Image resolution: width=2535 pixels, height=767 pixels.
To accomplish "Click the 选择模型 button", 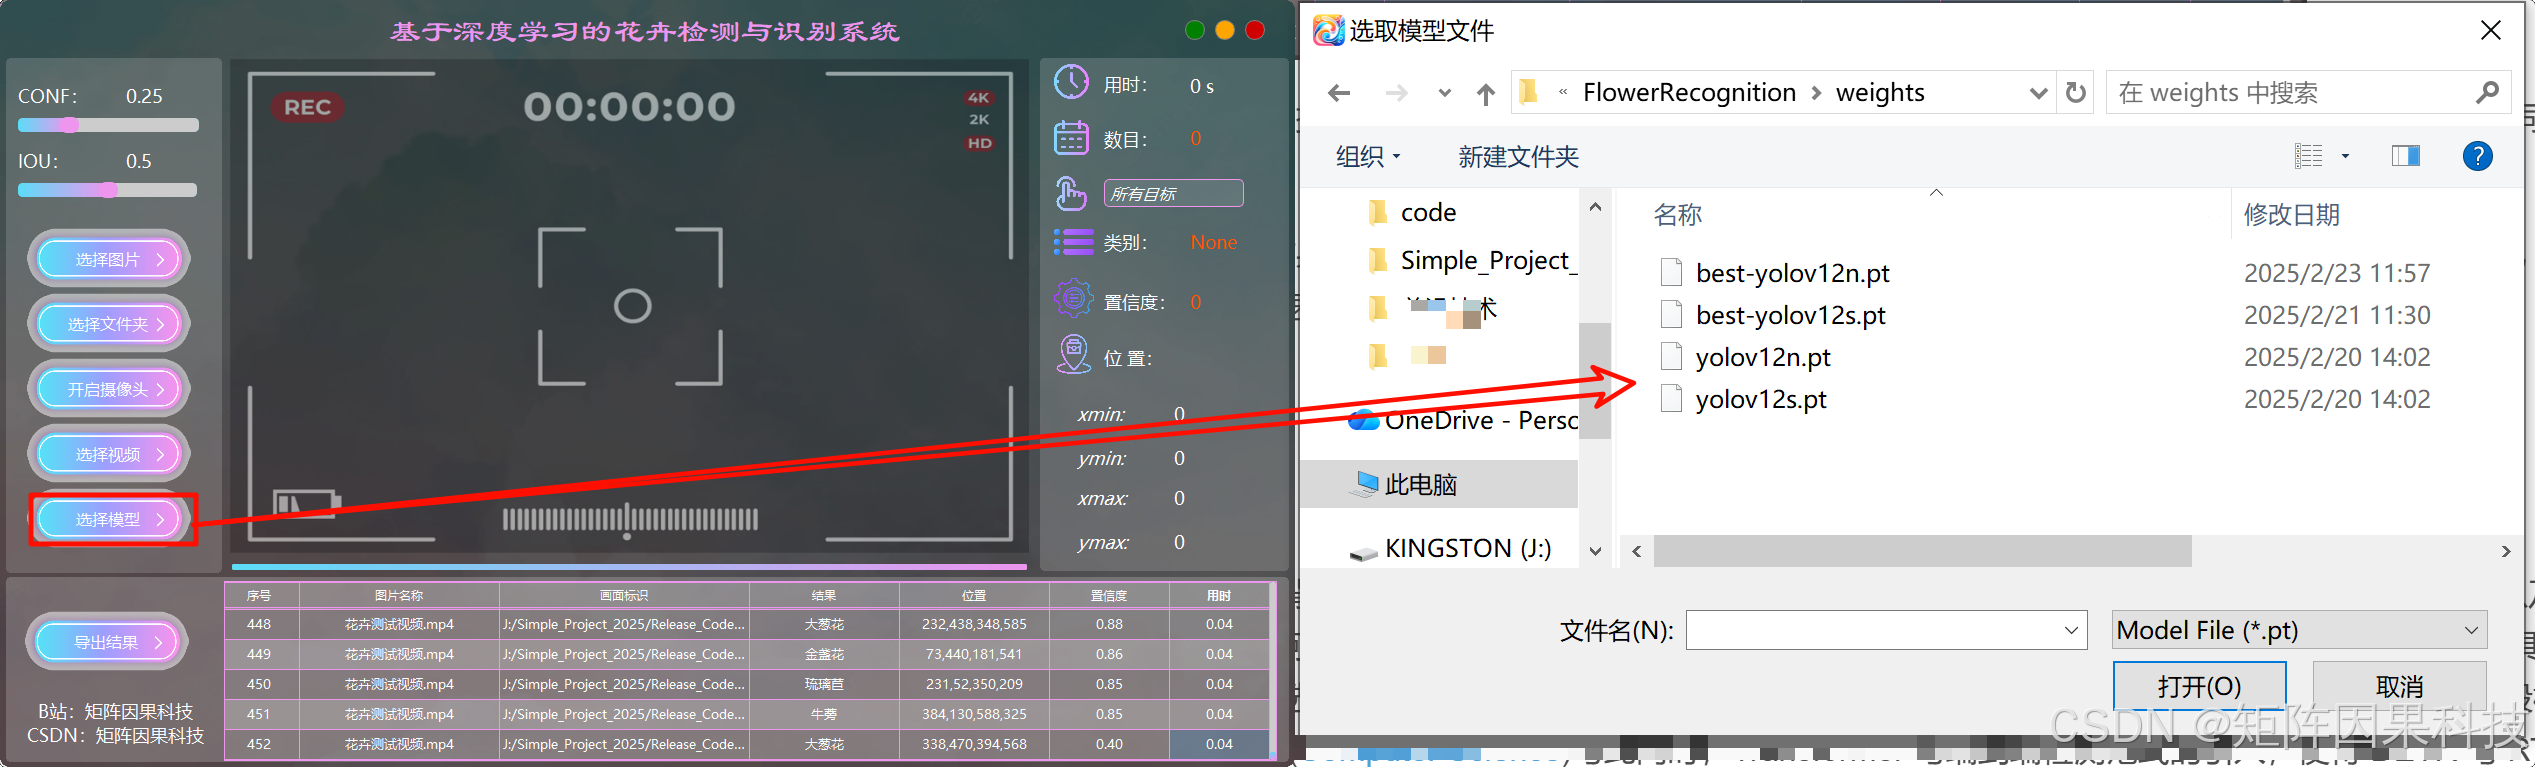I will coord(108,519).
